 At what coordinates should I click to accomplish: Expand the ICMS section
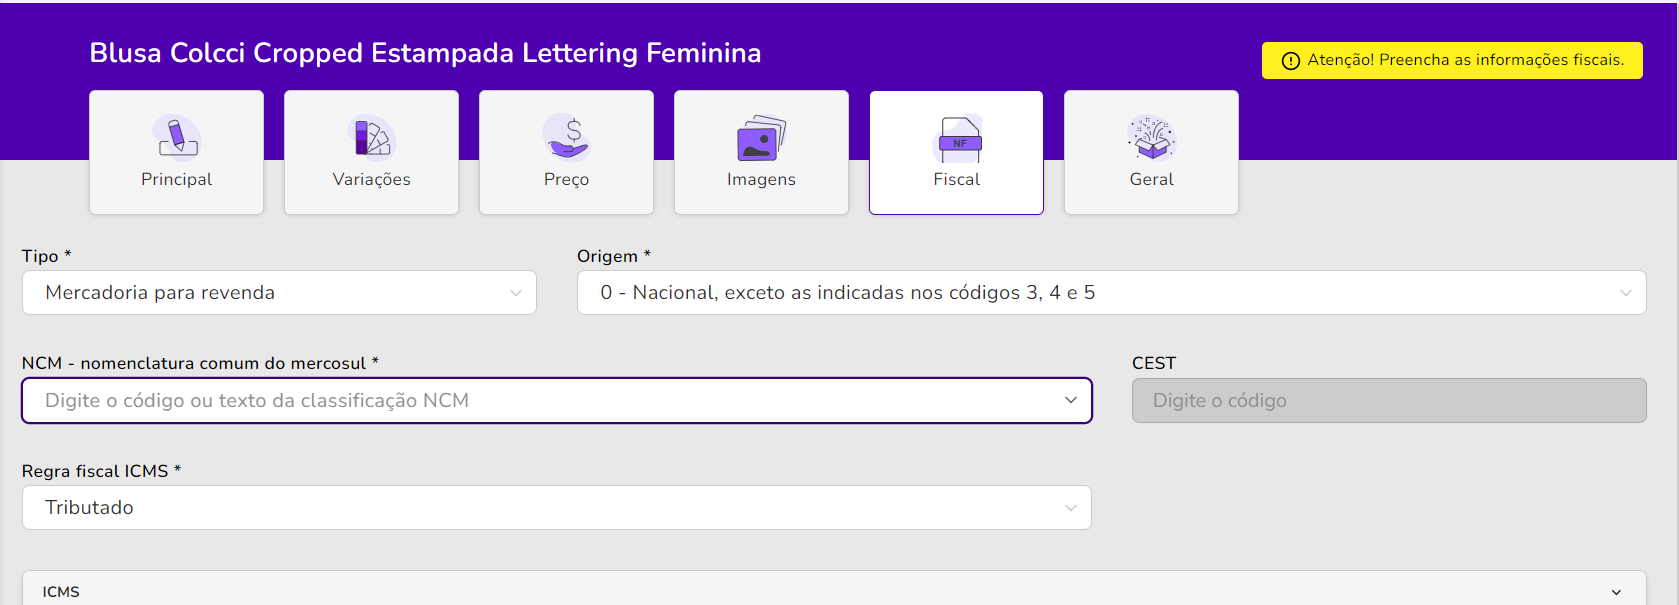pos(834,591)
